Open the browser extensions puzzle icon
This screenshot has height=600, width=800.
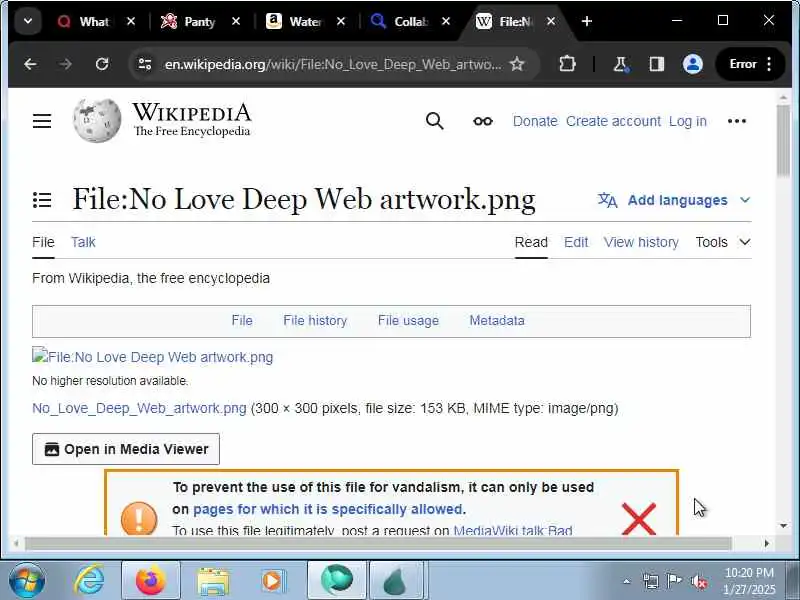(x=567, y=64)
